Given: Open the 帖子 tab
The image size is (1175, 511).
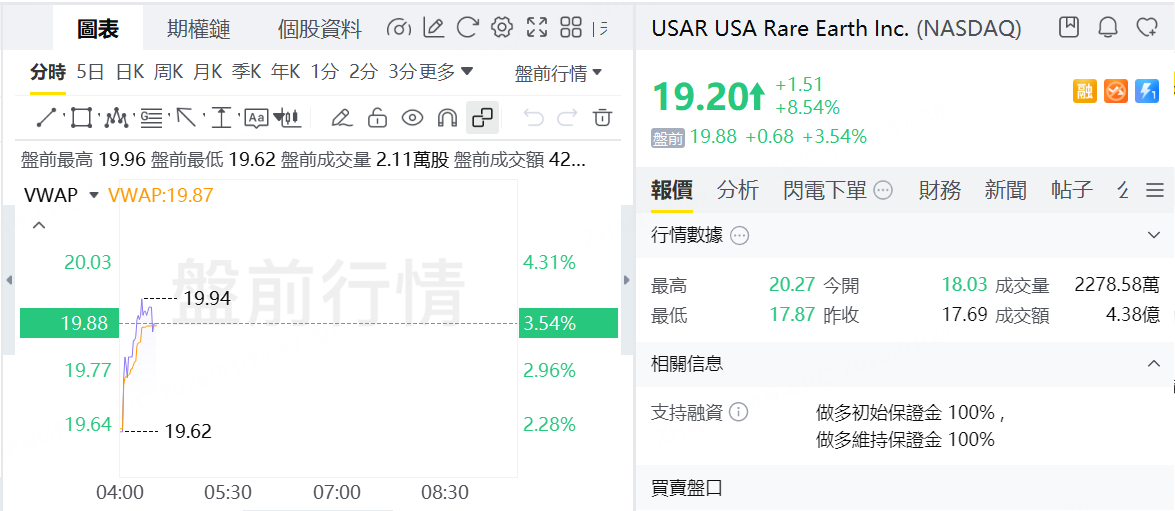Looking at the screenshot, I should point(1072,190).
